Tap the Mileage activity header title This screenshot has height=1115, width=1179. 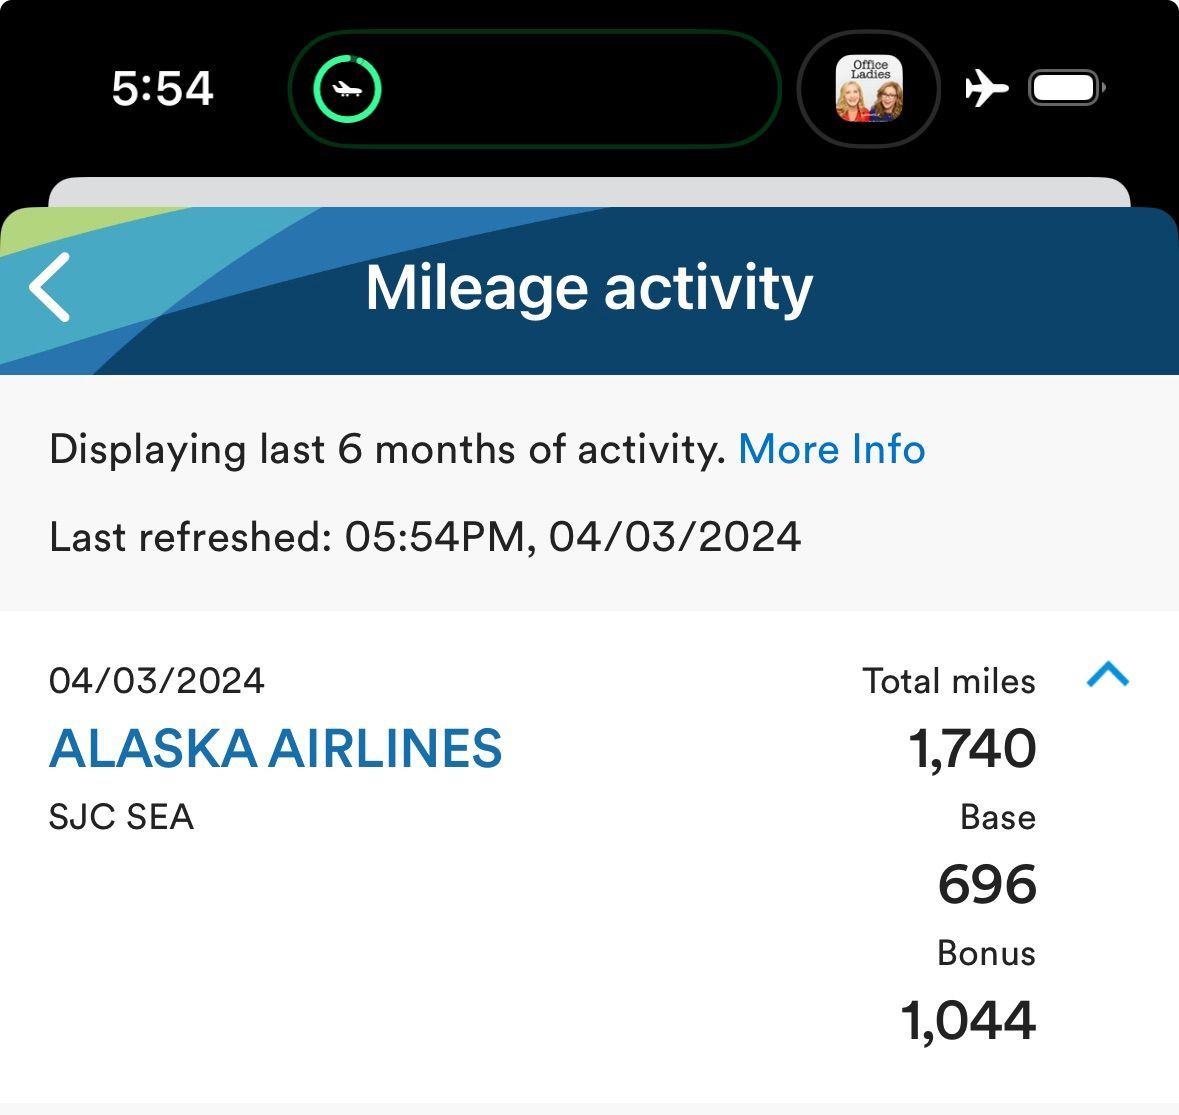[589, 288]
